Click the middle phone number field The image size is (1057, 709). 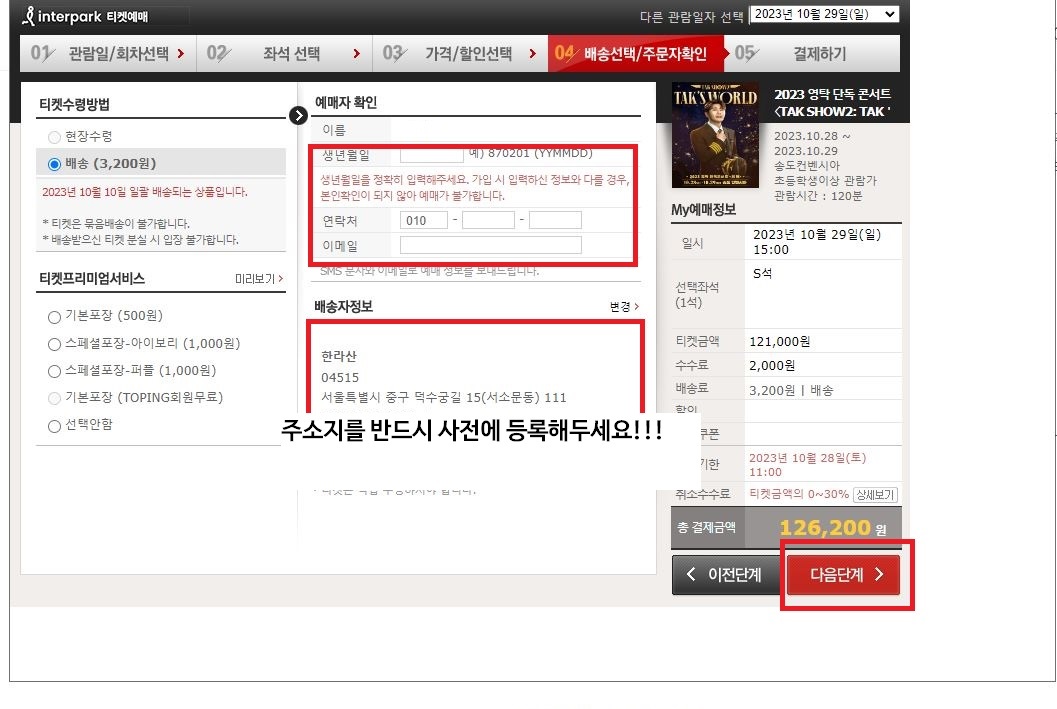[x=488, y=220]
